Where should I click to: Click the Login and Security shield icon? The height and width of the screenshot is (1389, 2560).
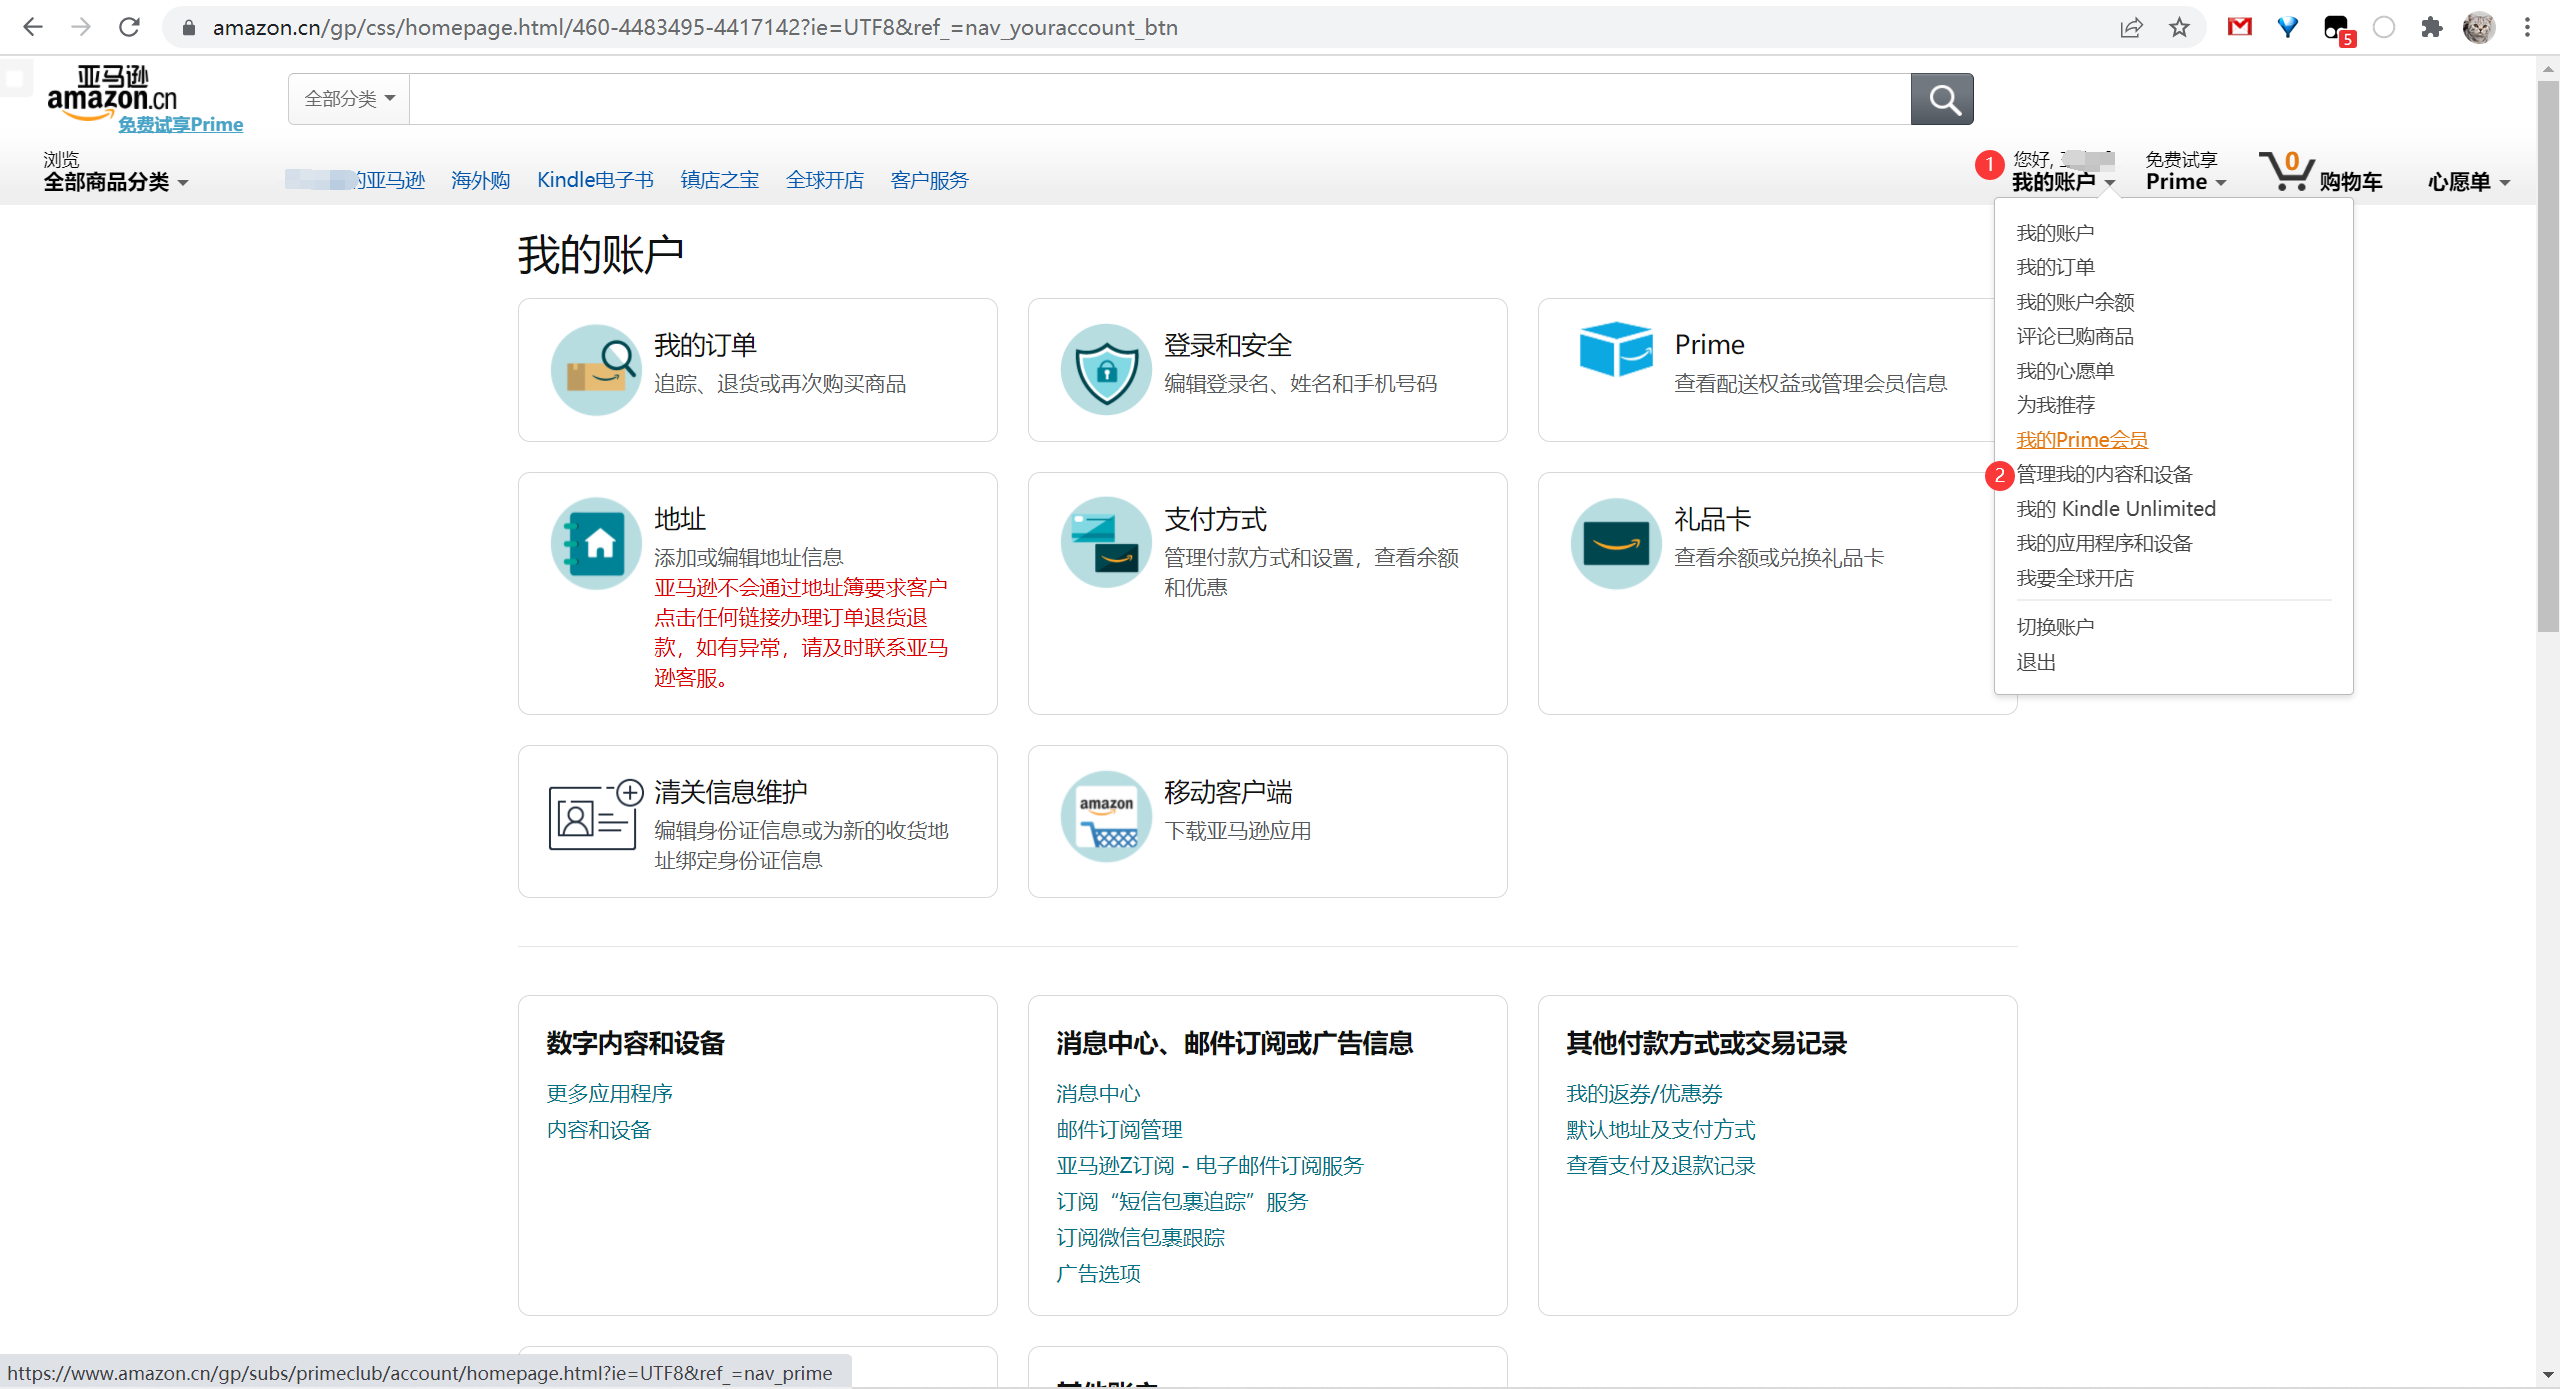point(1106,369)
